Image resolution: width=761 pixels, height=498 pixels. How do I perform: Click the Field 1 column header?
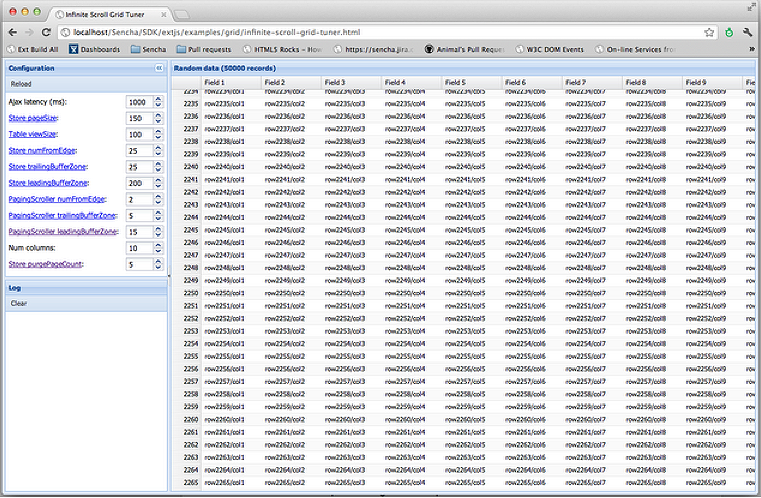tap(232, 82)
